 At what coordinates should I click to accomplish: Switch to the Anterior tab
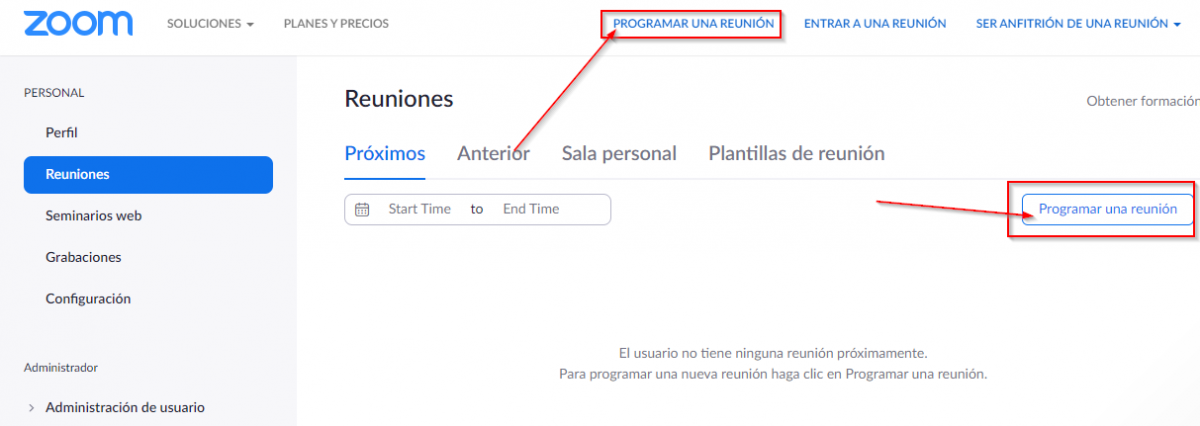click(493, 154)
